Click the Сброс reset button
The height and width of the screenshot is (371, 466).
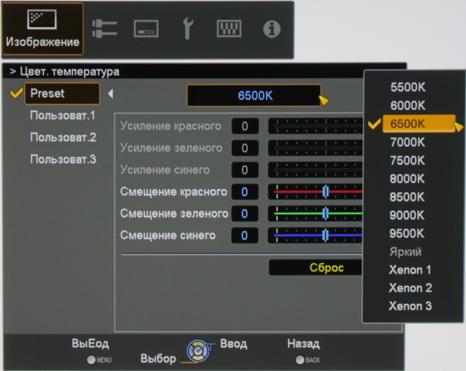[316, 267]
